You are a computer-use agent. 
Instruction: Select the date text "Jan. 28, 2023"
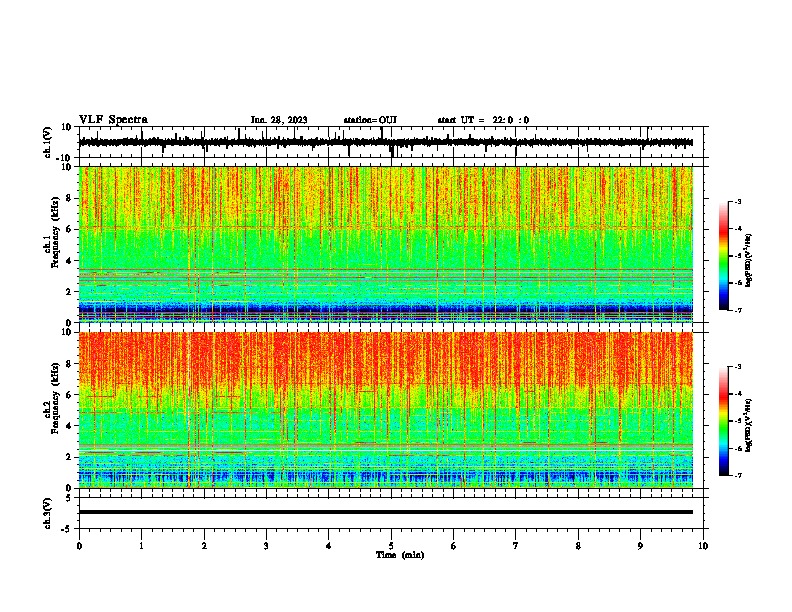pos(279,120)
